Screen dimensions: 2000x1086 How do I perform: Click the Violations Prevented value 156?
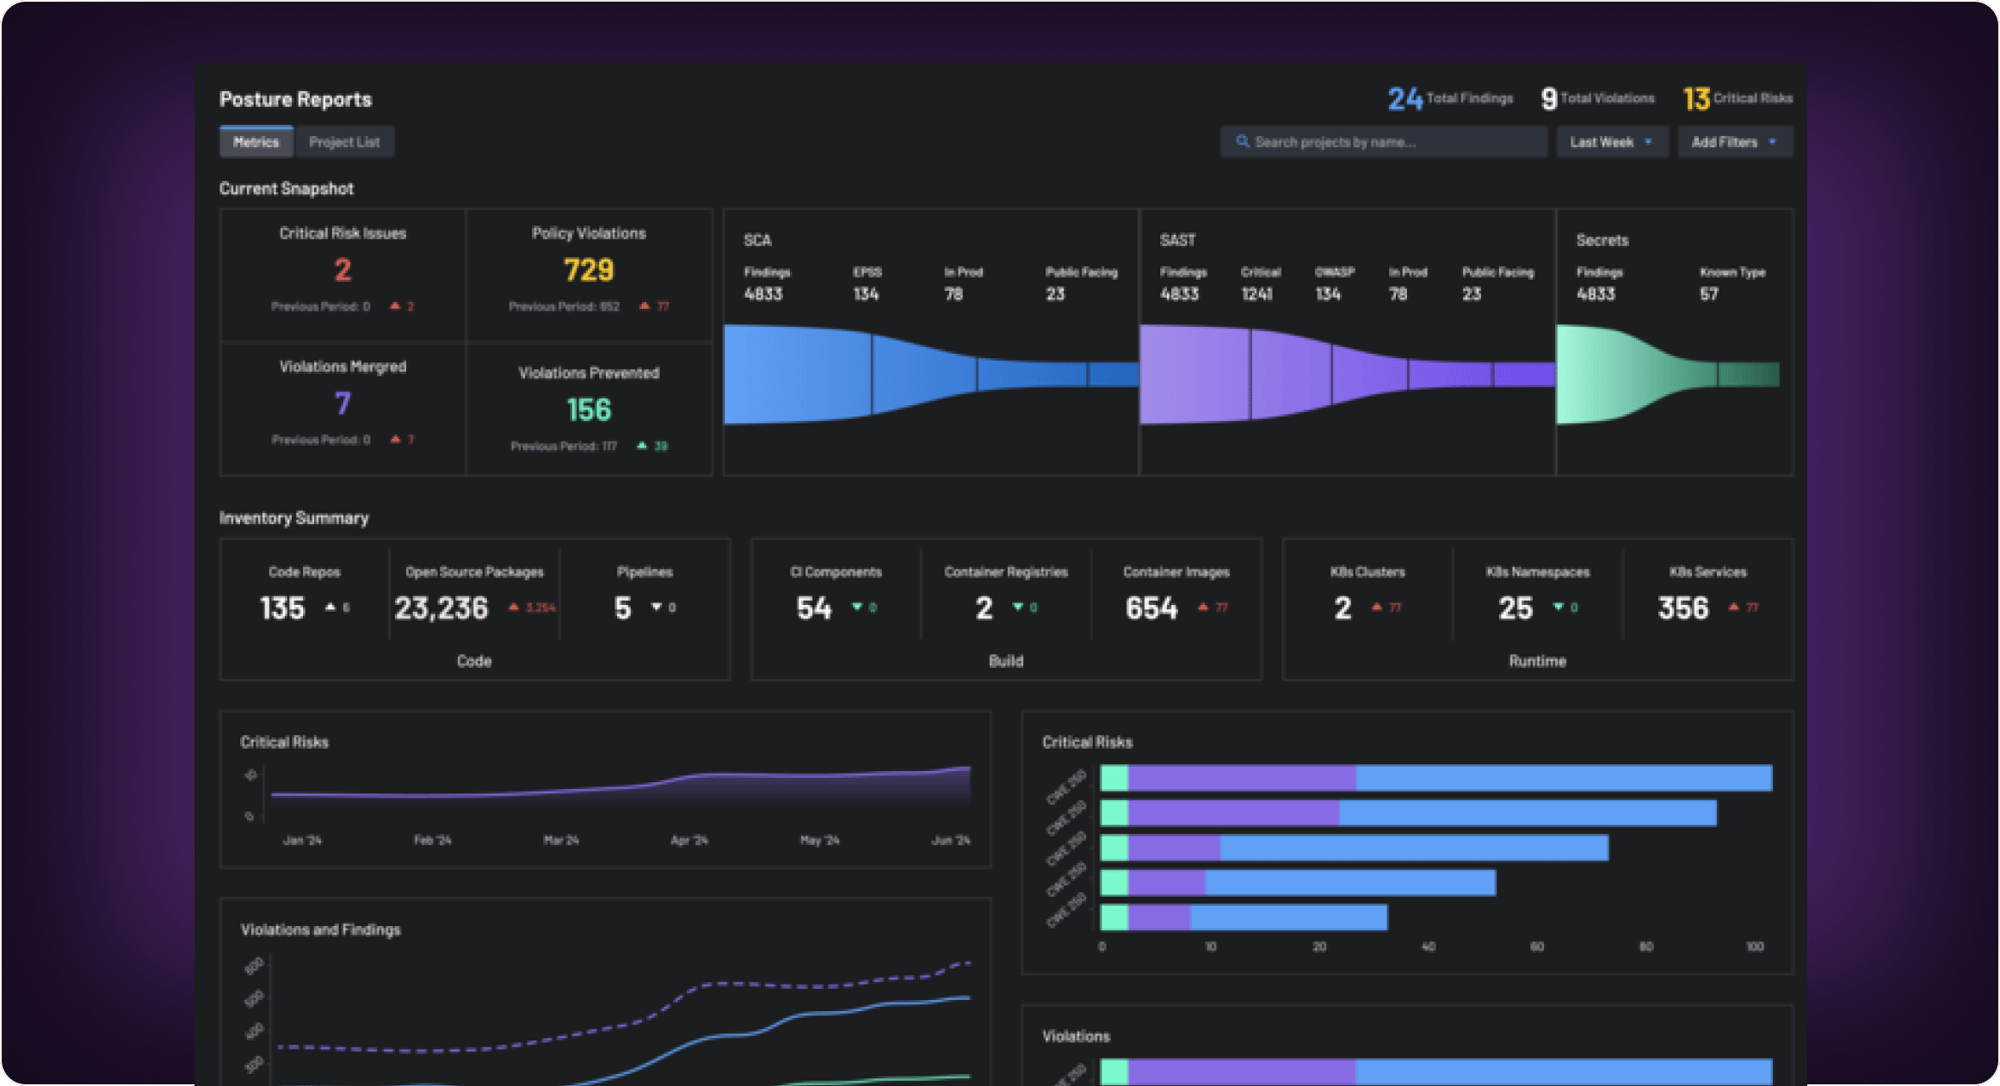(588, 410)
